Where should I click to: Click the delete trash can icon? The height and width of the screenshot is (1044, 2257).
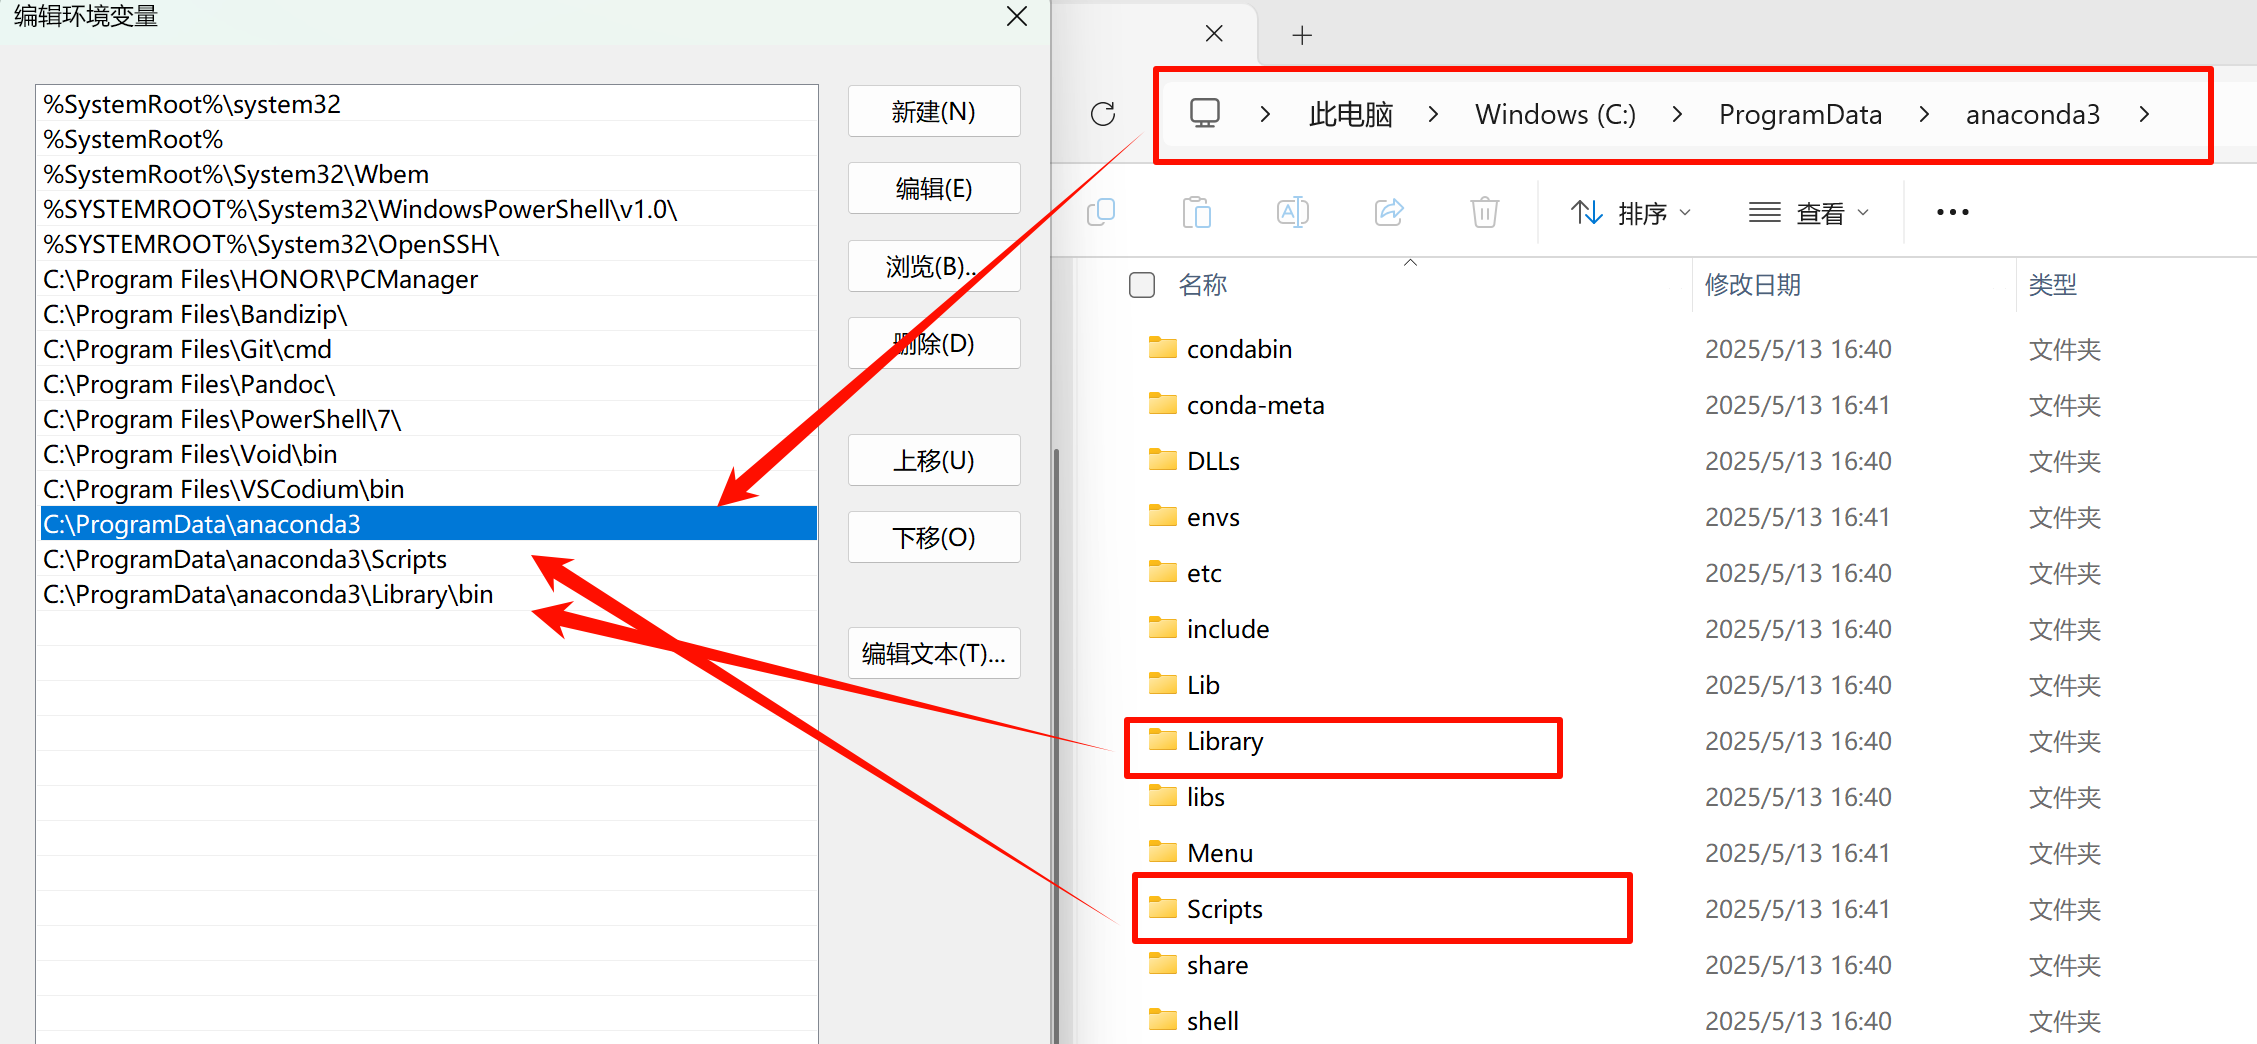click(x=1484, y=212)
